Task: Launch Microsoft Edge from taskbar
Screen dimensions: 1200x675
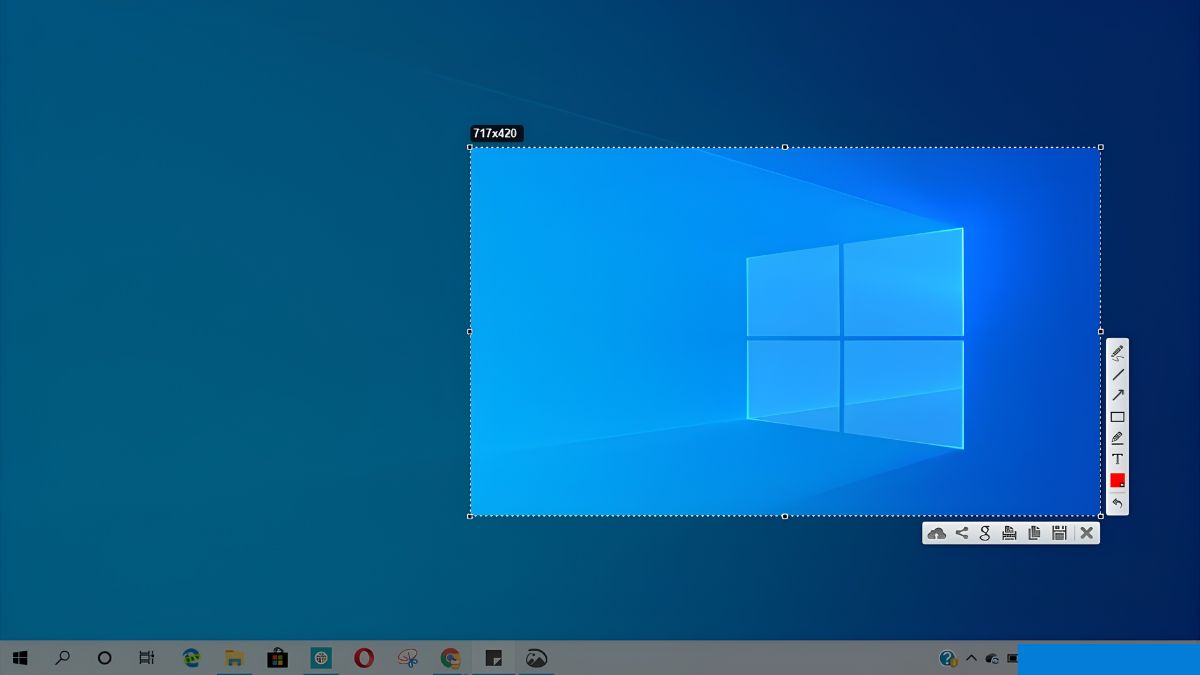Action: pos(191,658)
